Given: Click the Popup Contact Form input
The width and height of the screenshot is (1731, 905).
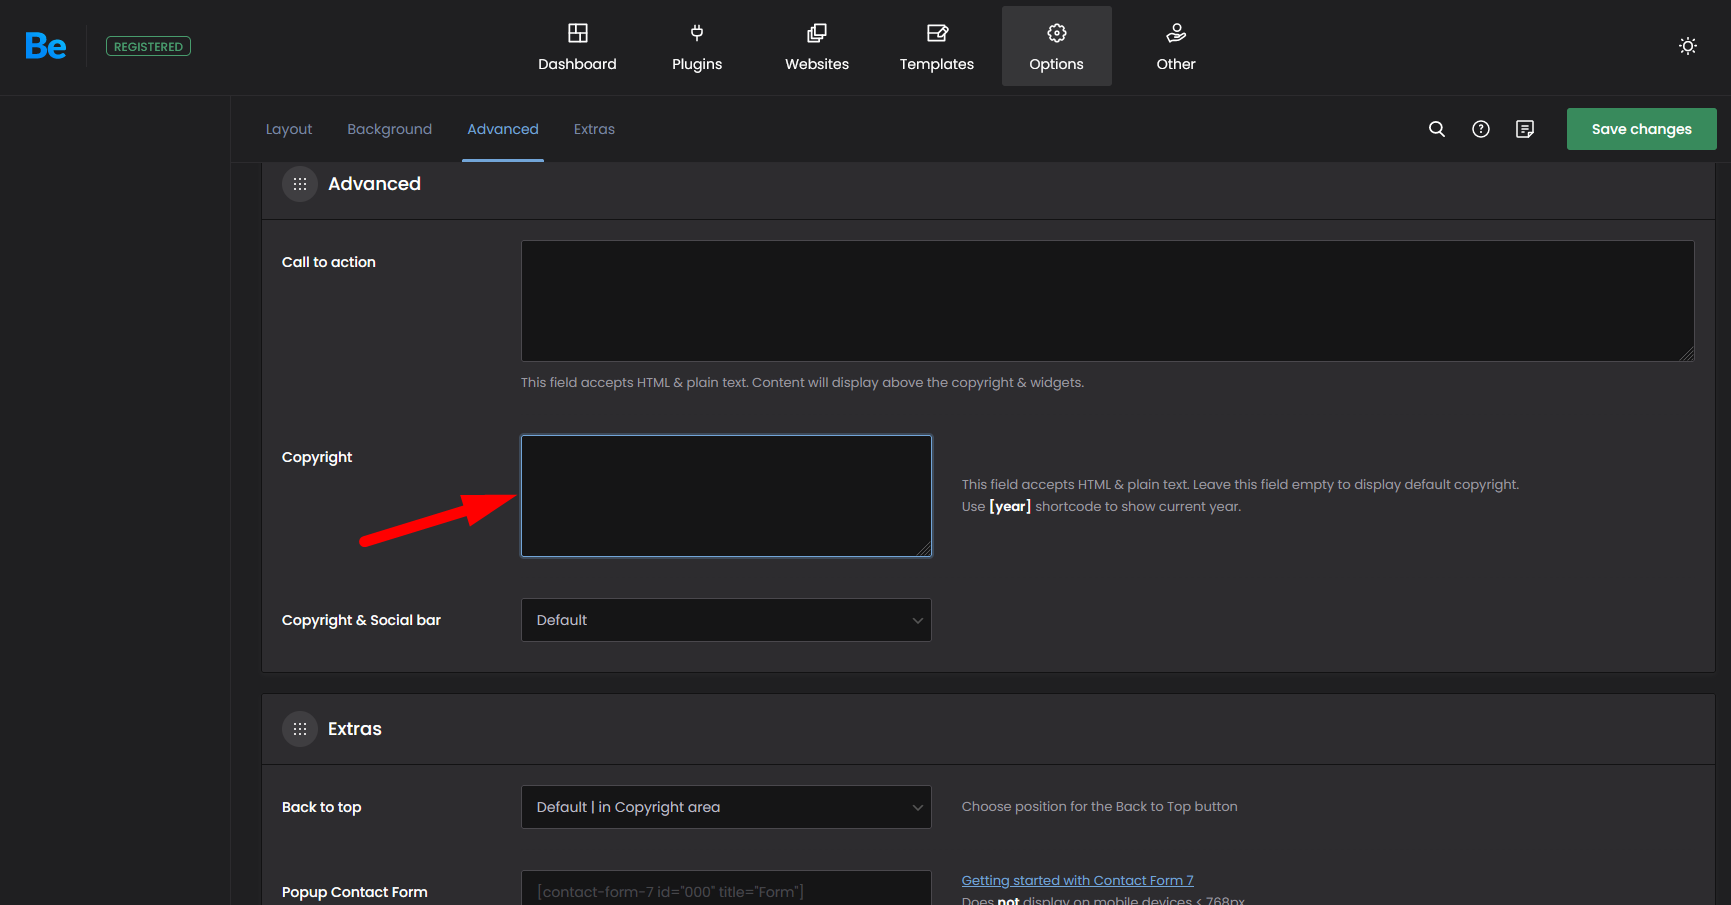Looking at the screenshot, I should coord(727,890).
